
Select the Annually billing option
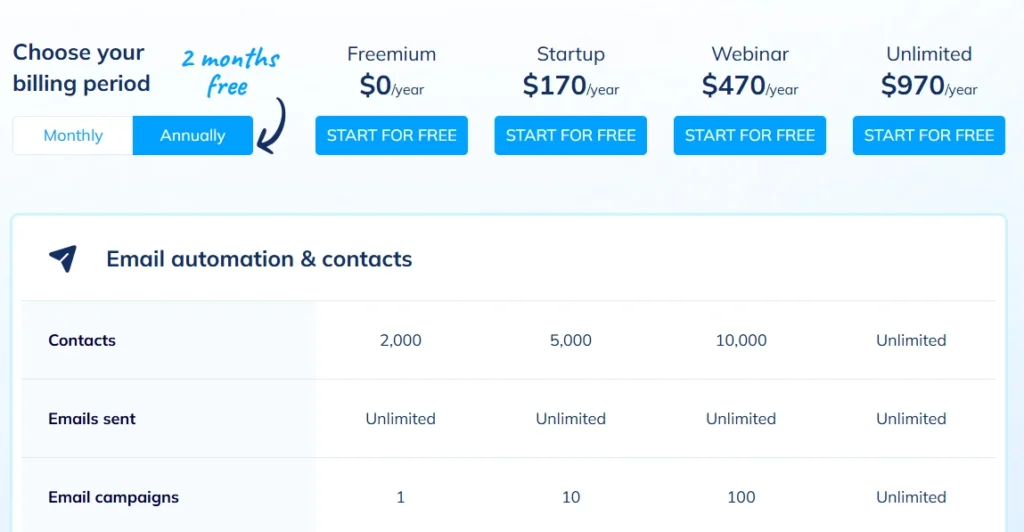[x=193, y=136]
